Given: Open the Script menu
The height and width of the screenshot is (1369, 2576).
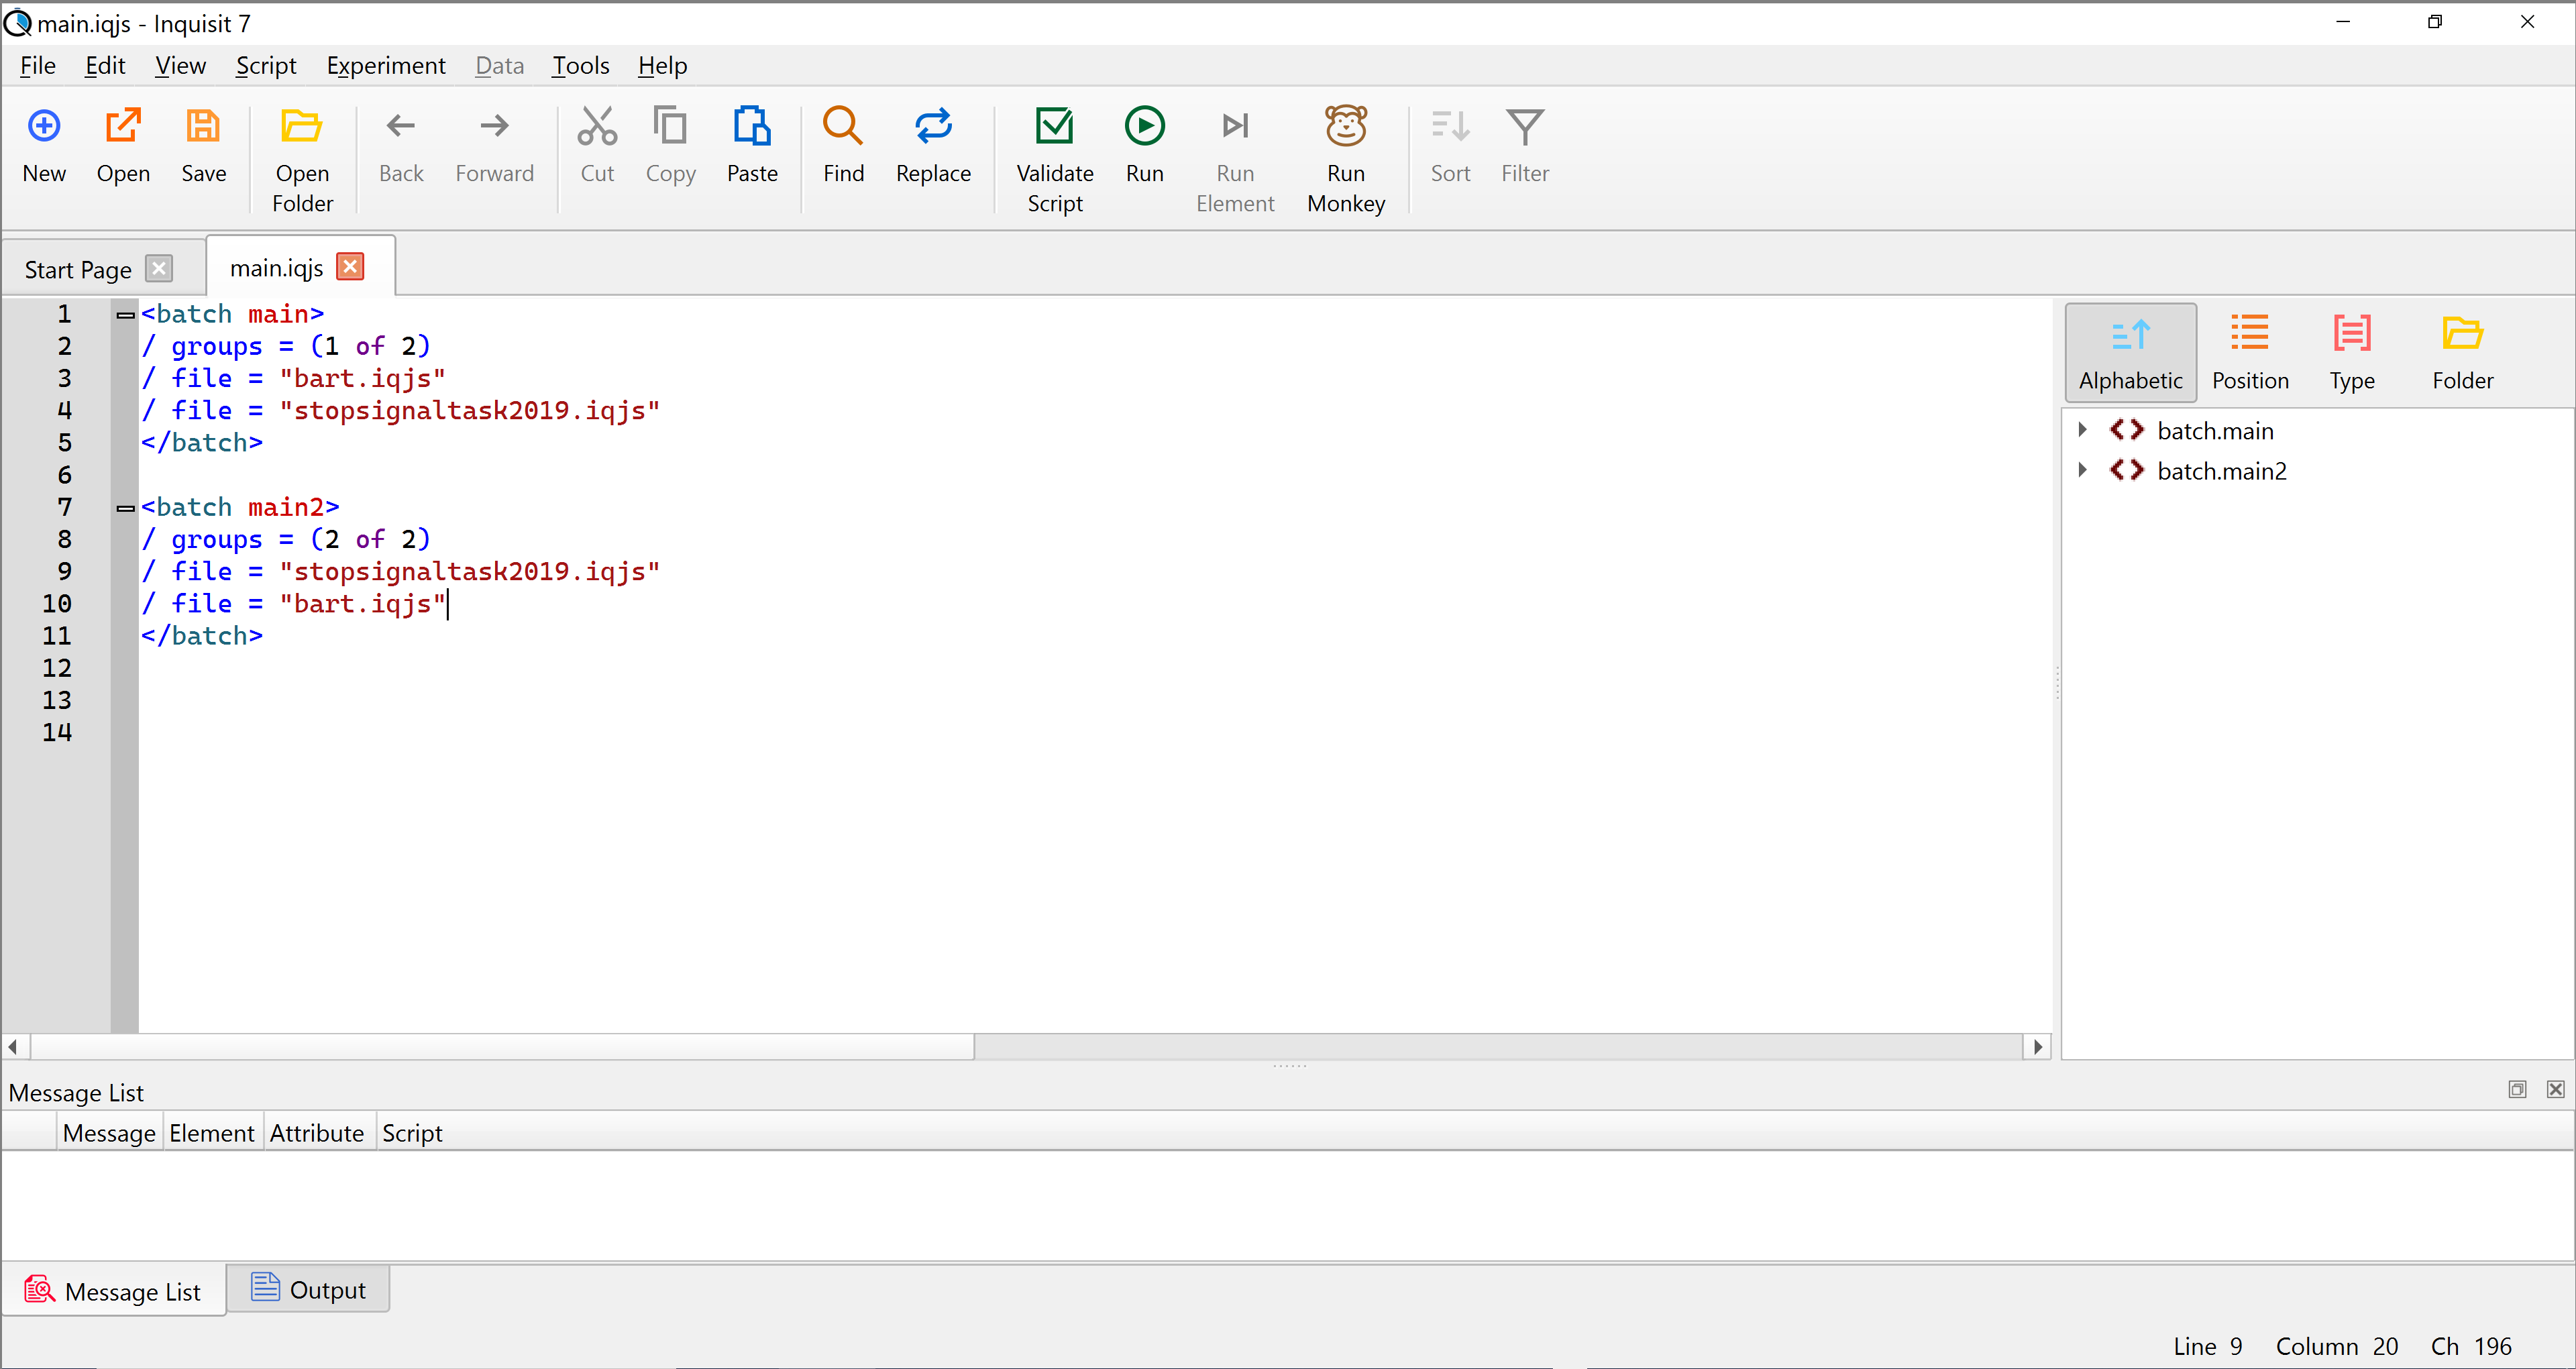Looking at the screenshot, I should point(264,64).
